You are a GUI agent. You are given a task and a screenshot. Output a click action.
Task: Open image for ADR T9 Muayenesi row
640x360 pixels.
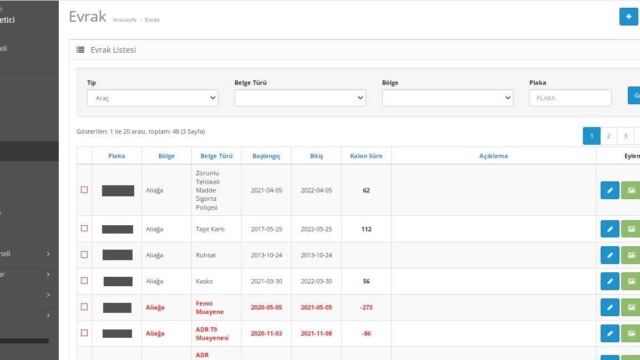631,333
